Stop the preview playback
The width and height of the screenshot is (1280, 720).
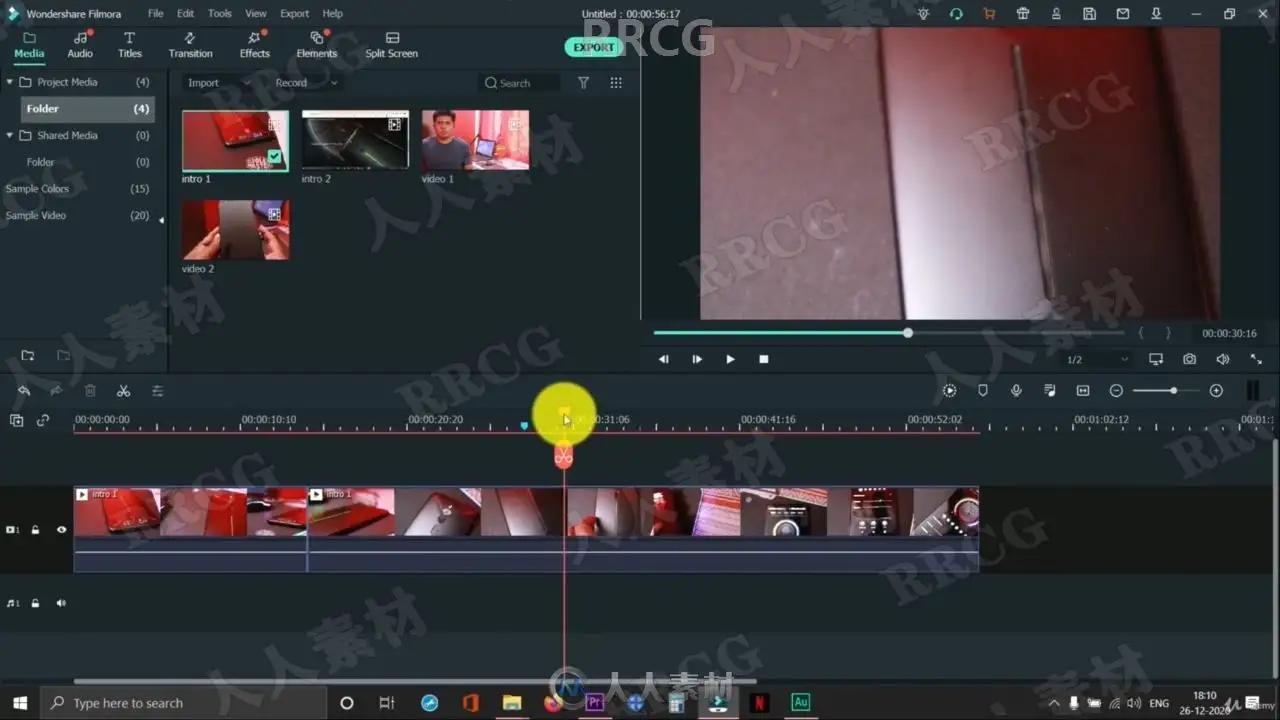click(x=764, y=359)
